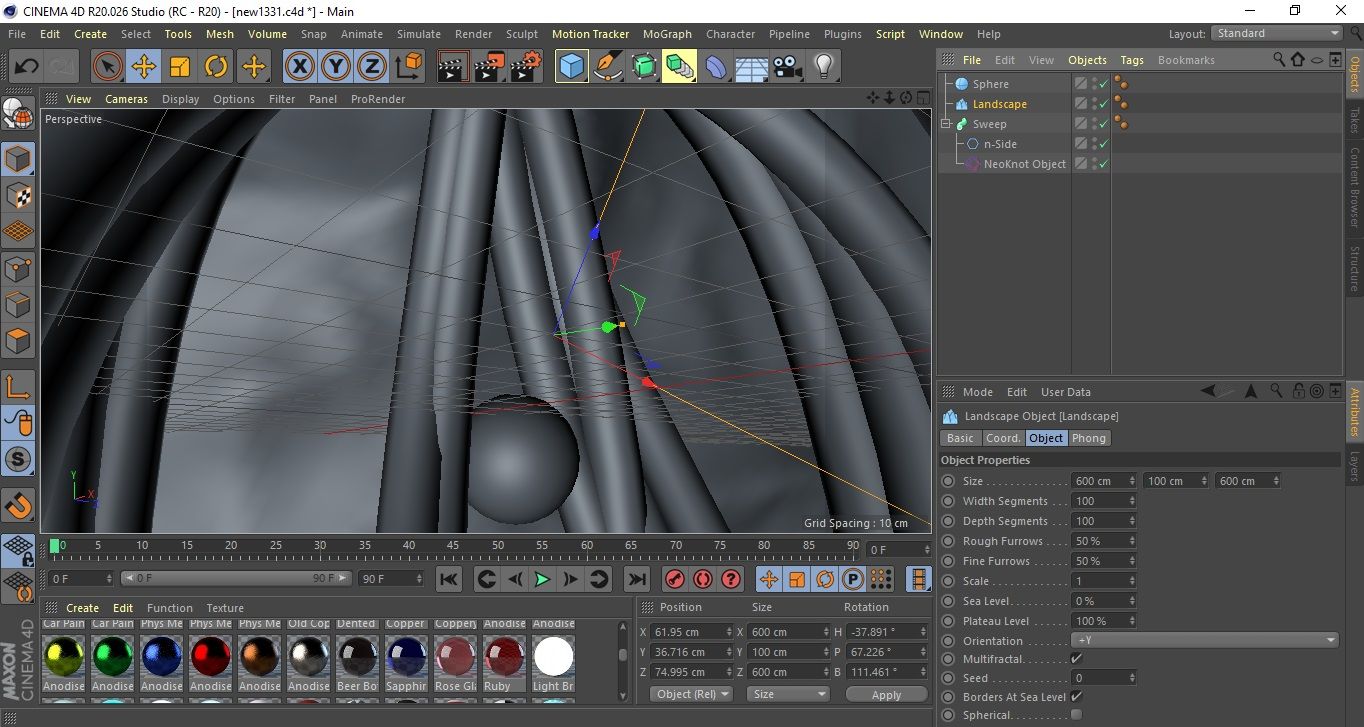Switch to the Basic tab
The height and width of the screenshot is (727, 1364).
[x=960, y=438]
